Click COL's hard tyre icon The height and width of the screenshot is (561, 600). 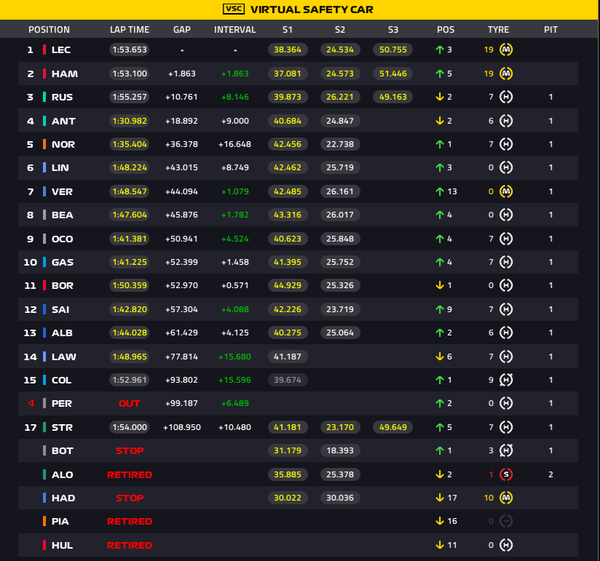[506, 380]
